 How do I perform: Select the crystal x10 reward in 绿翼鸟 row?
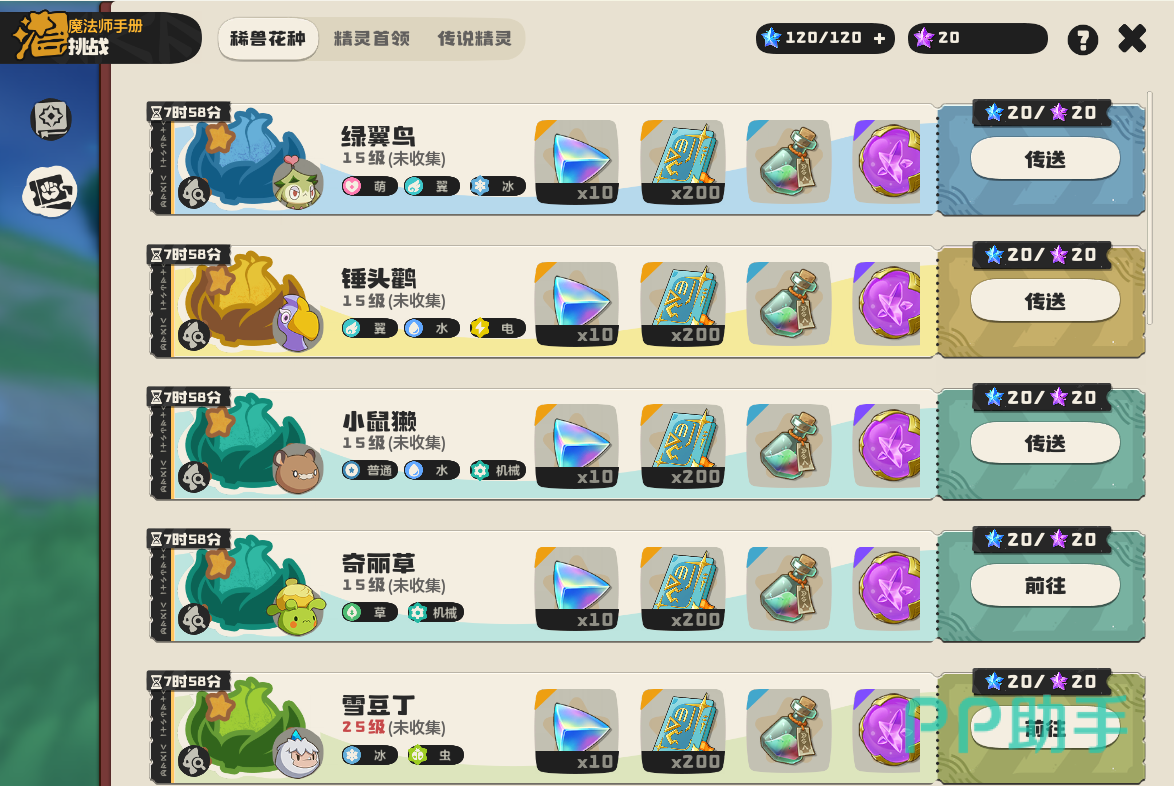pyautogui.click(x=577, y=162)
